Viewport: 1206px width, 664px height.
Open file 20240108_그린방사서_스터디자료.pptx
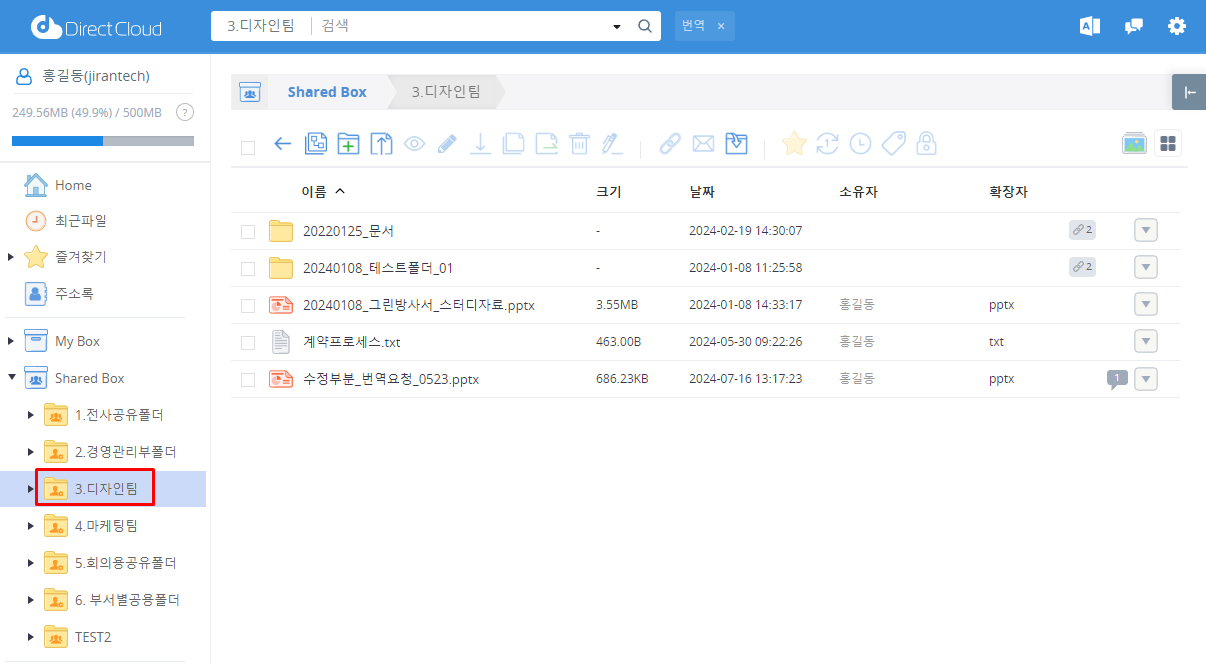pyautogui.click(x=418, y=305)
